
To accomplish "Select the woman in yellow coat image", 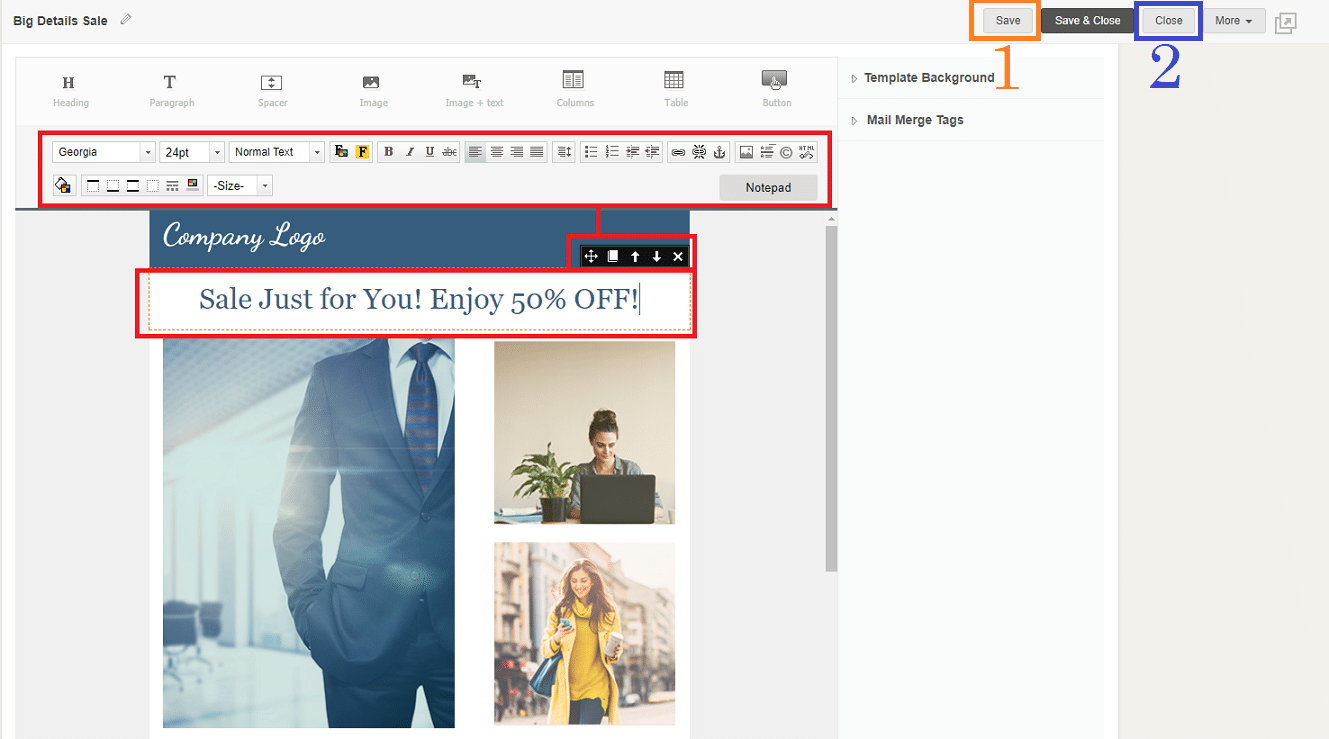I will coord(584,634).
